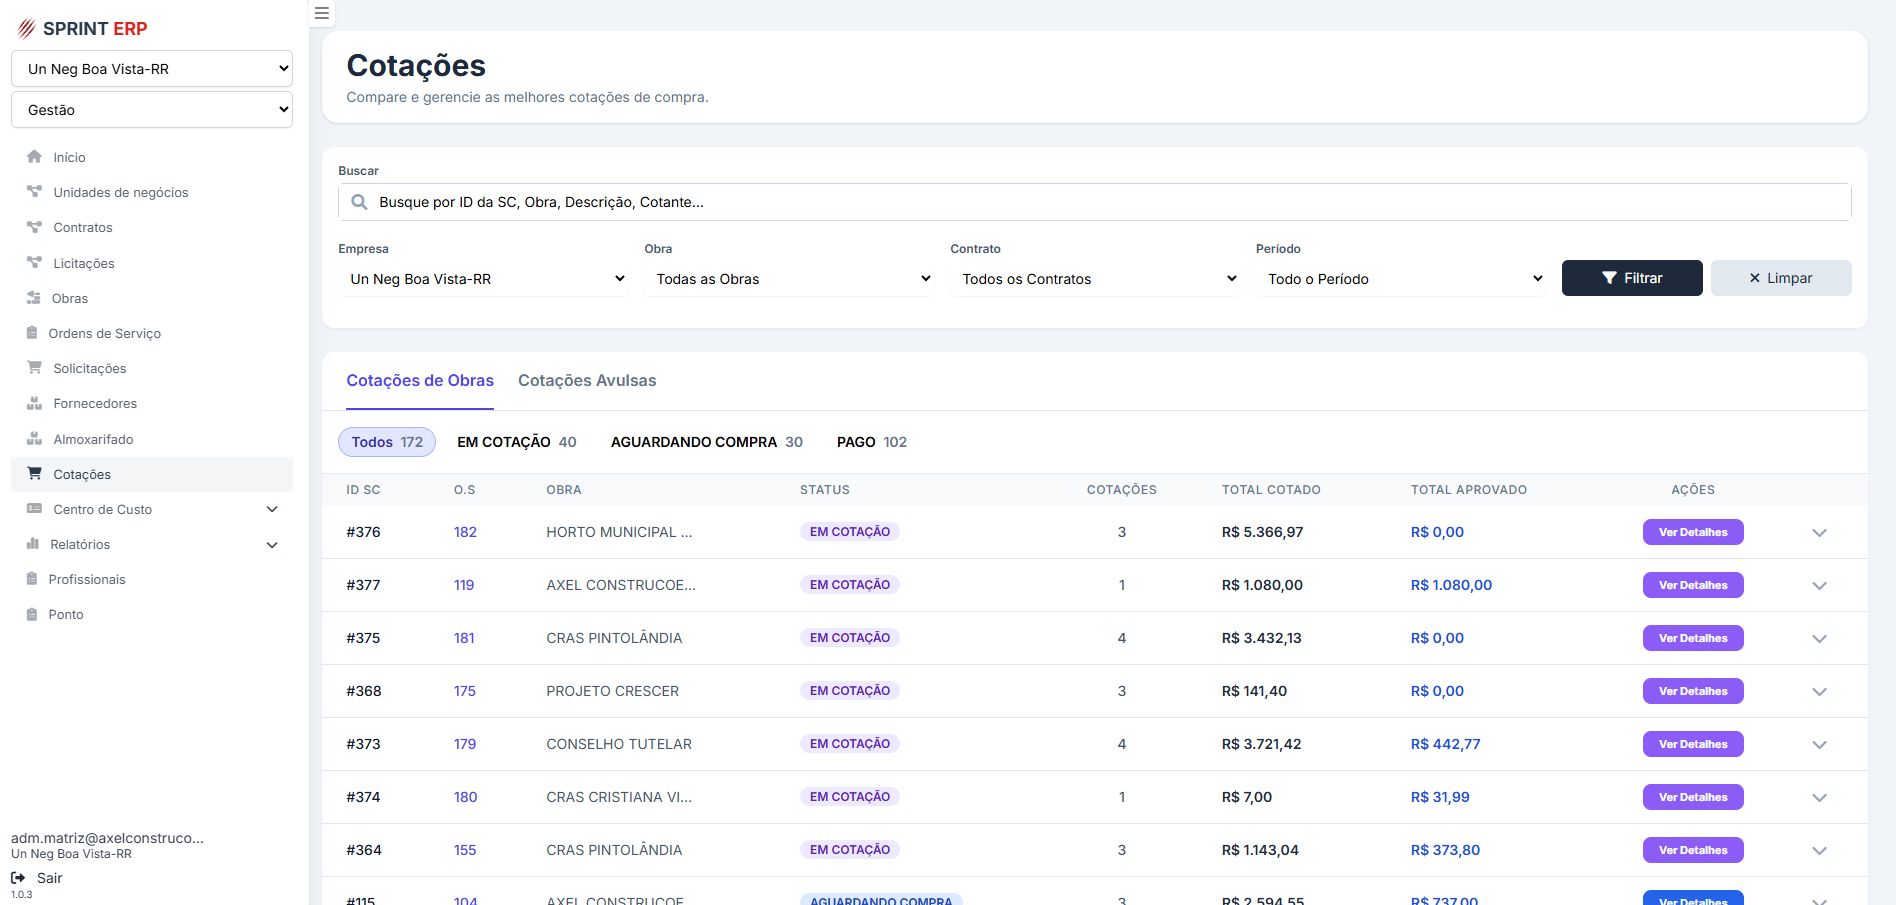Expand the row for quotation #376

(x=1819, y=533)
